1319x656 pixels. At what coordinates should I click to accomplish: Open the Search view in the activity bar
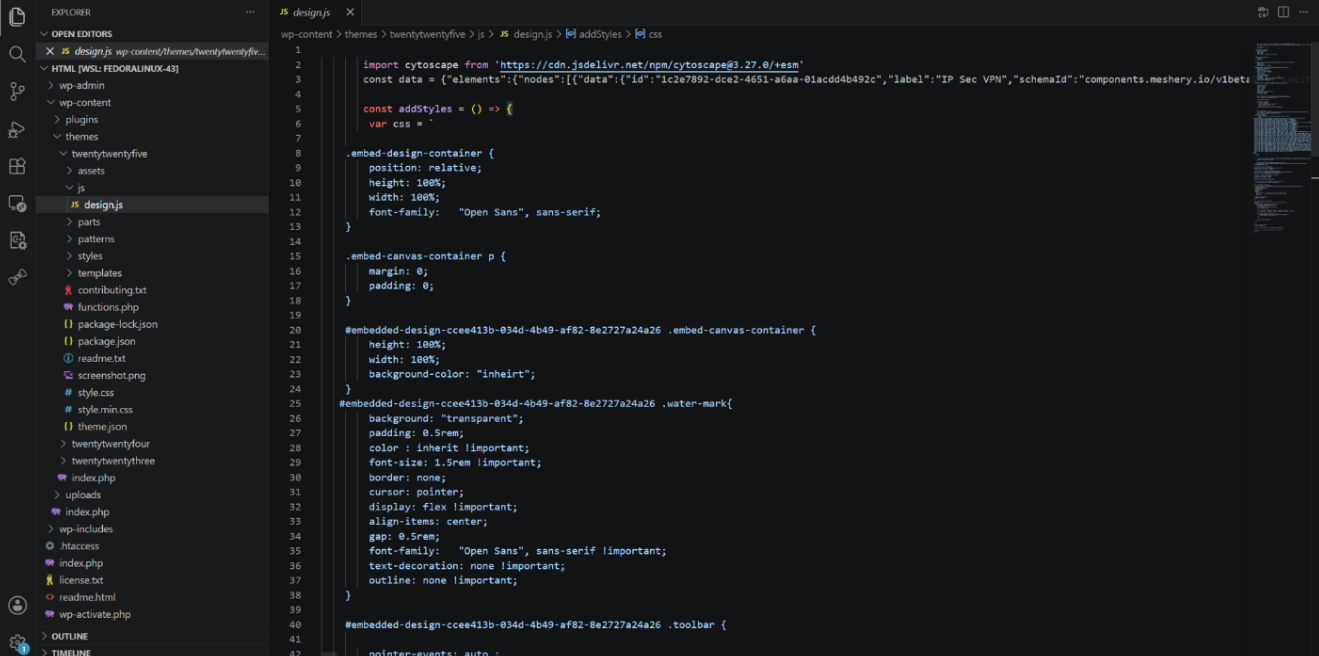click(x=17, y=54)
